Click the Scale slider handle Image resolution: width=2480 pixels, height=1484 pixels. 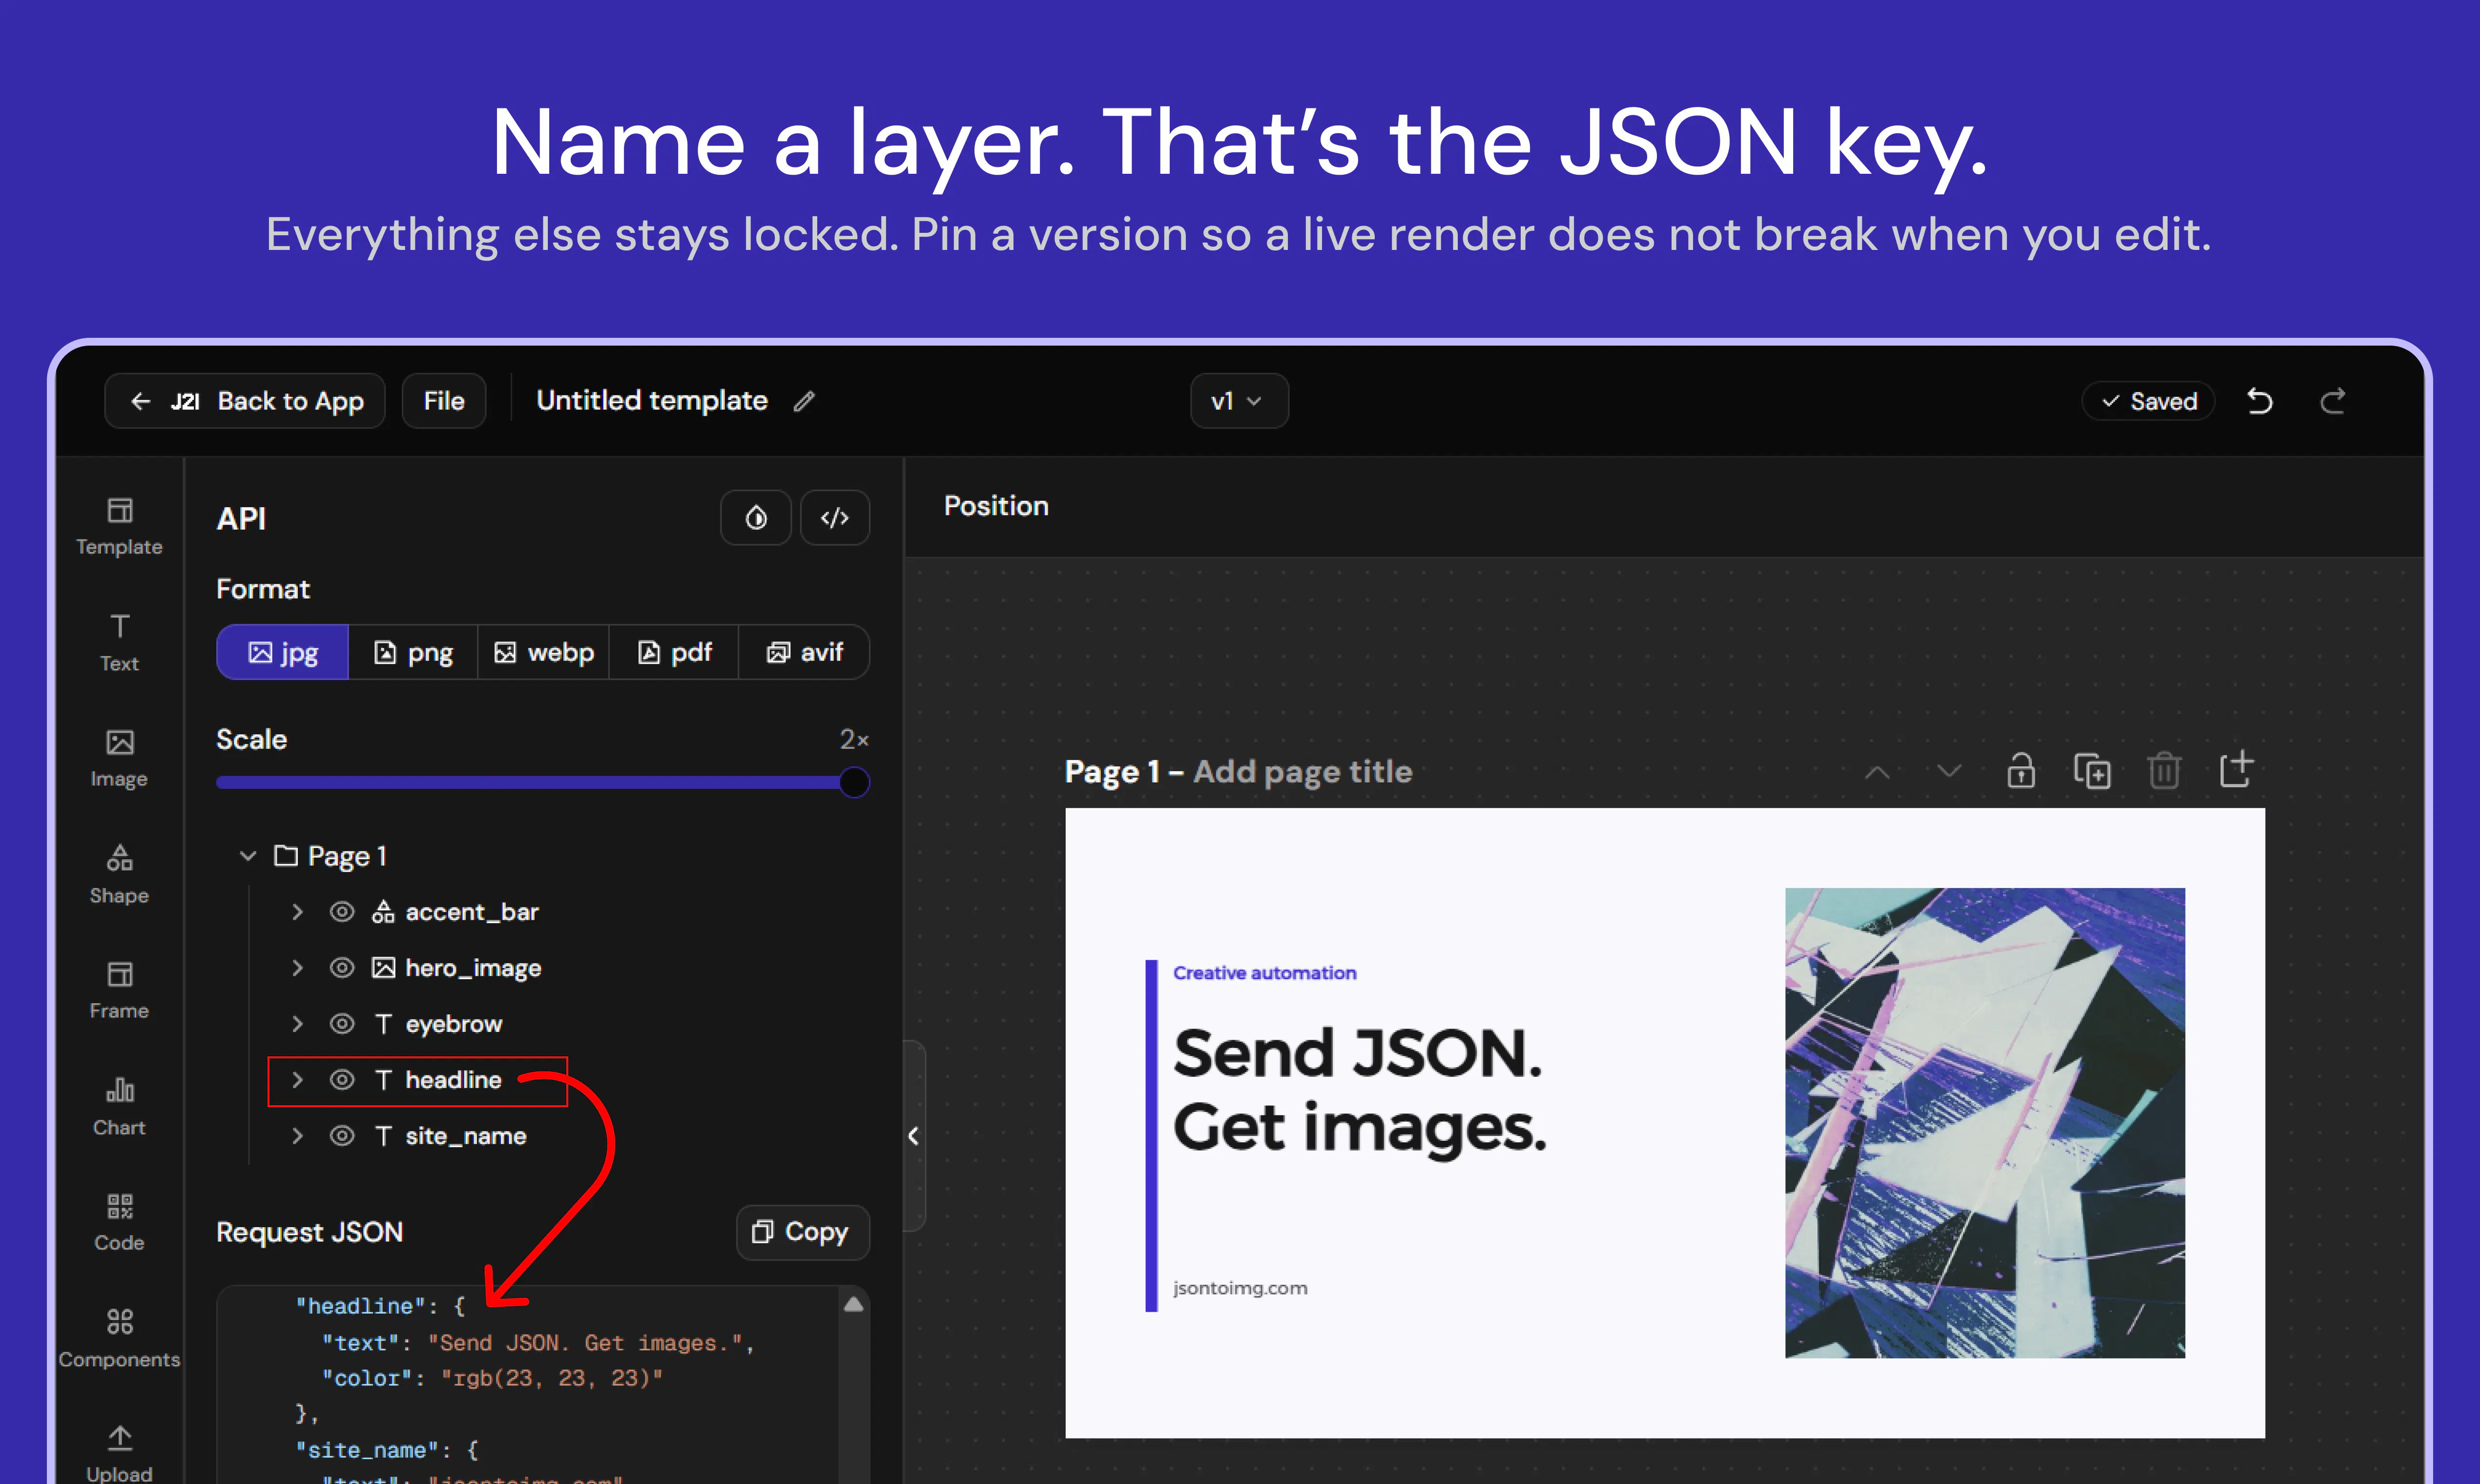(854, 782)
